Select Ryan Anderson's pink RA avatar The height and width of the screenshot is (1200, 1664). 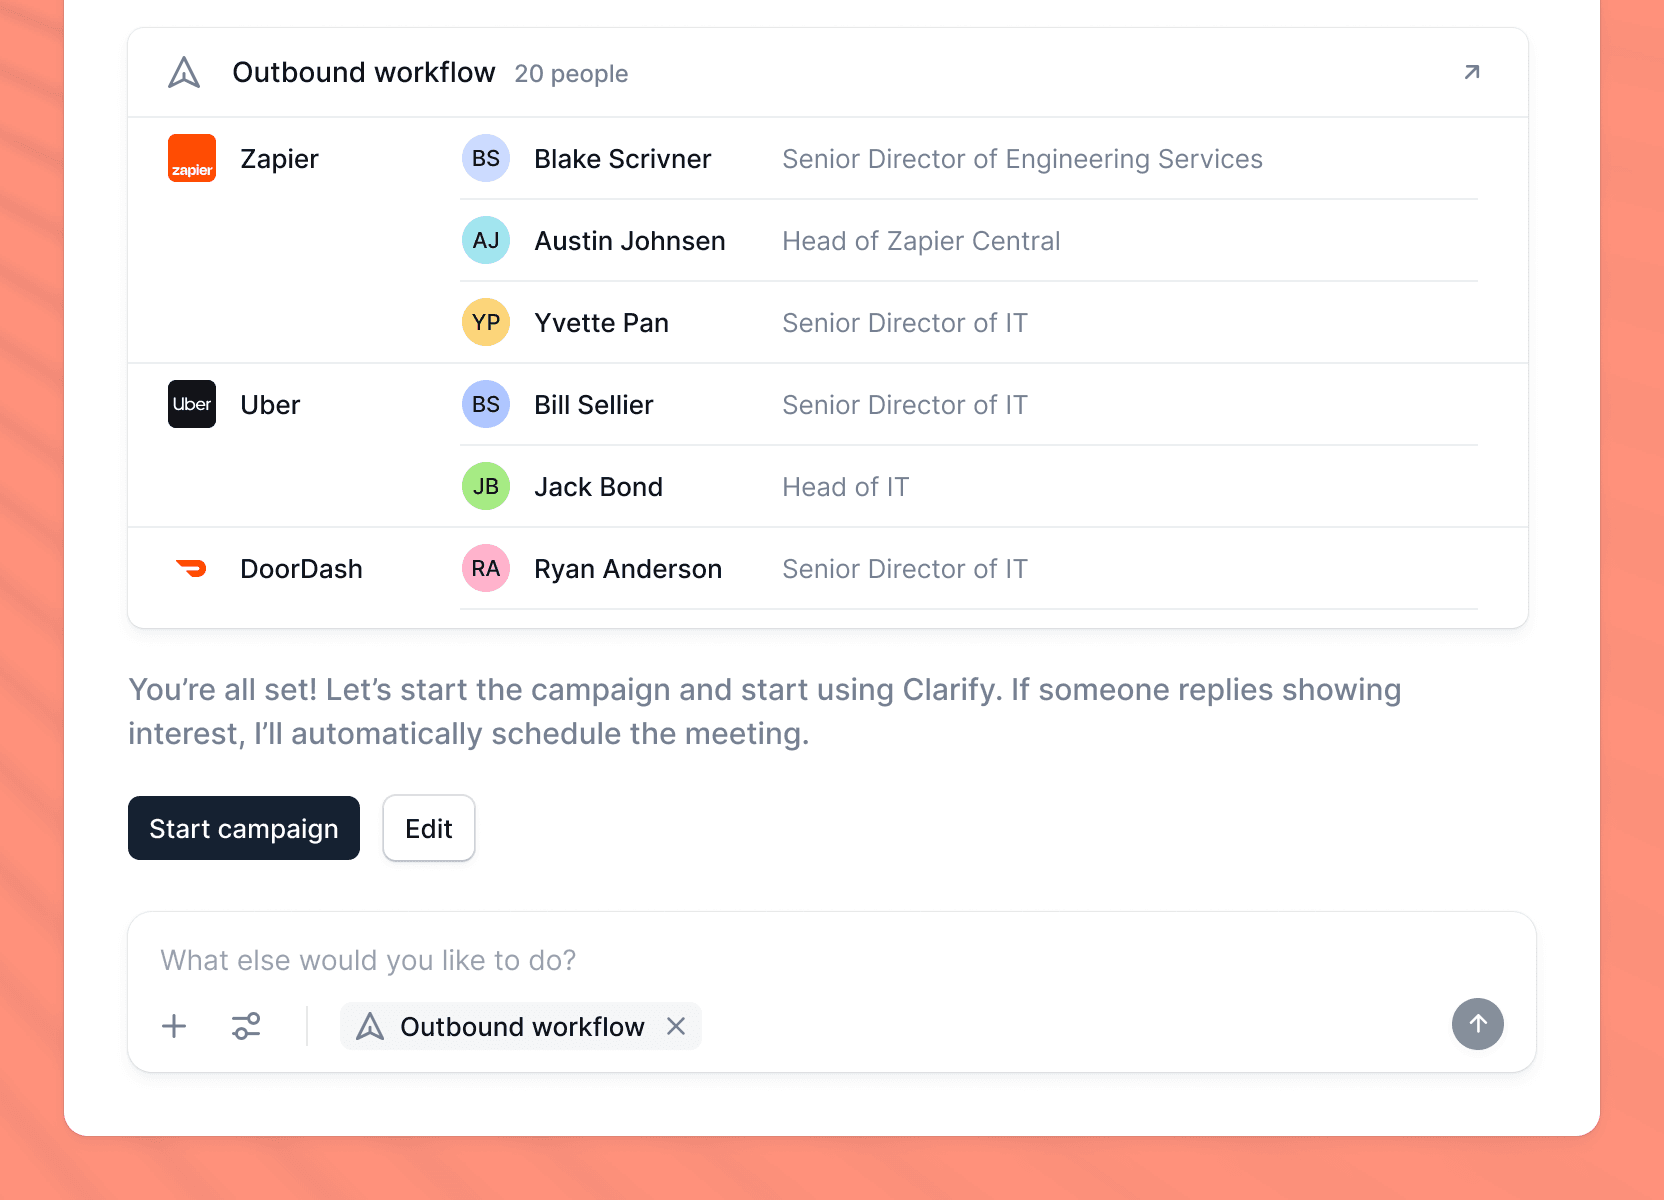click(x=486, y=568)
